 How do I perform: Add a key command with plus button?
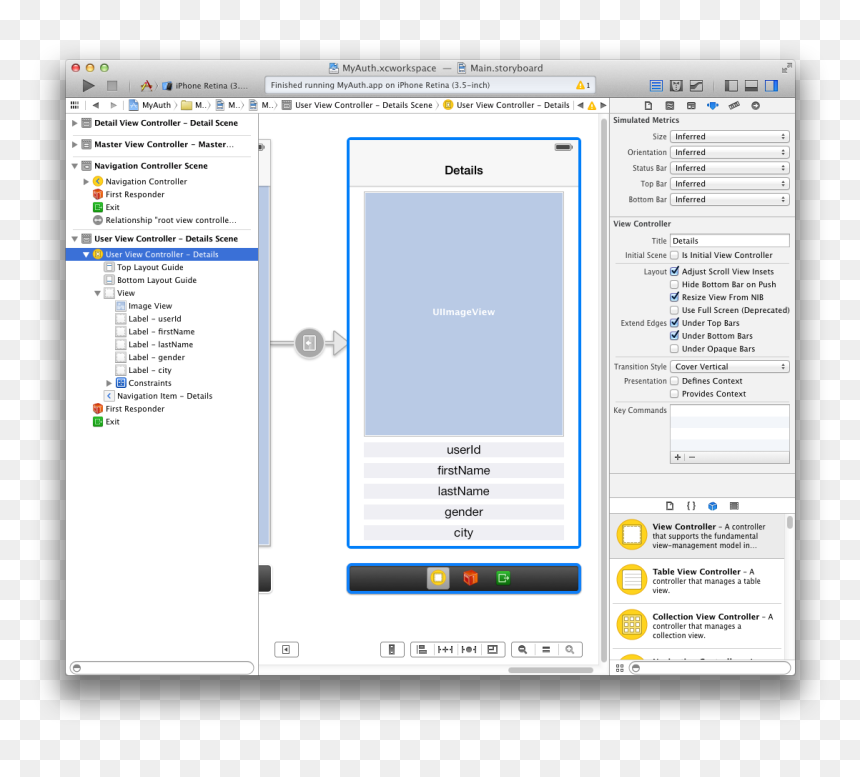point(678,457)
